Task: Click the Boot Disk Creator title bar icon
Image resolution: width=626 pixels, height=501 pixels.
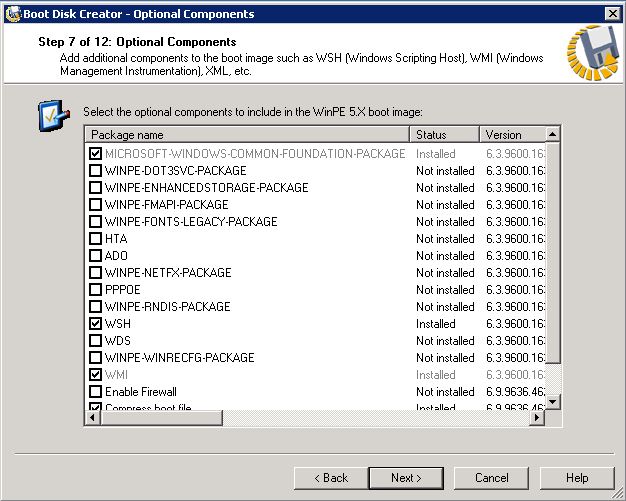Action: (12, 13)
